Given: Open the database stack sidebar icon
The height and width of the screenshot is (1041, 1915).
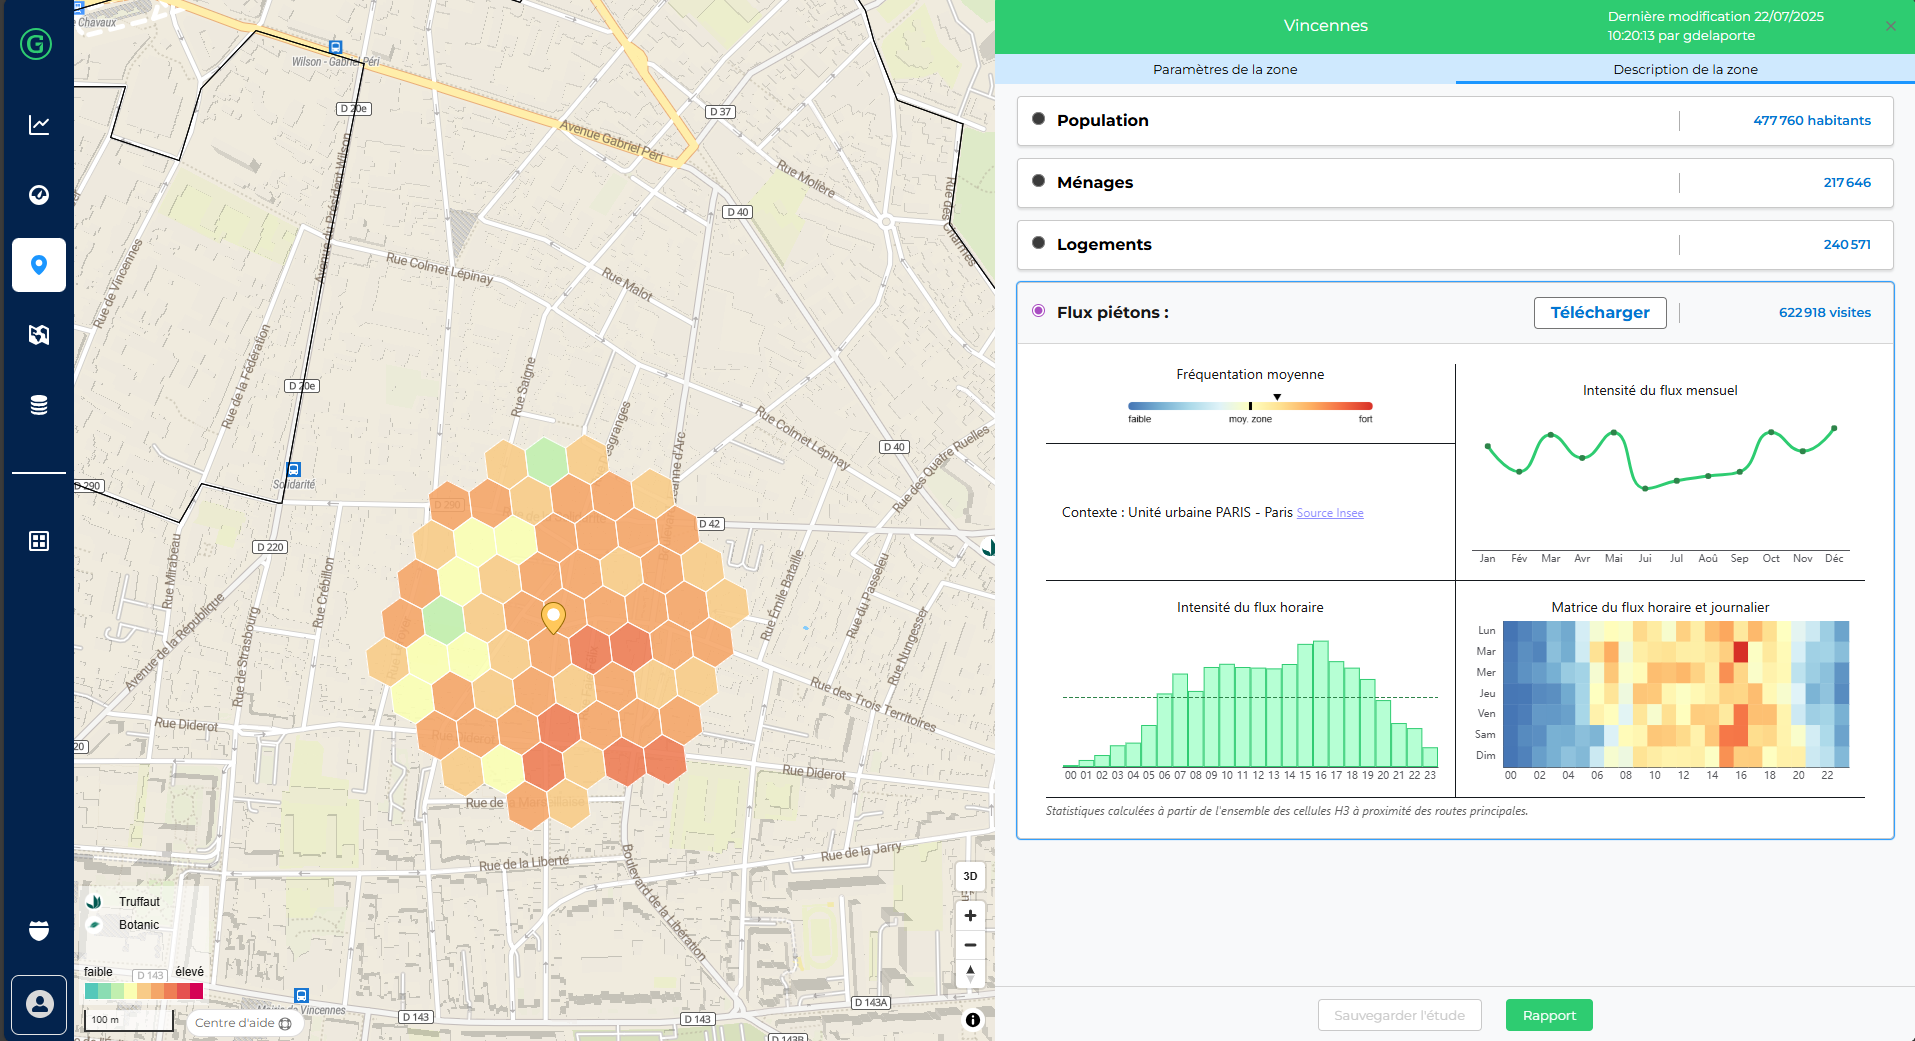Looking at the screenshot, I should (x=39, y=405).
